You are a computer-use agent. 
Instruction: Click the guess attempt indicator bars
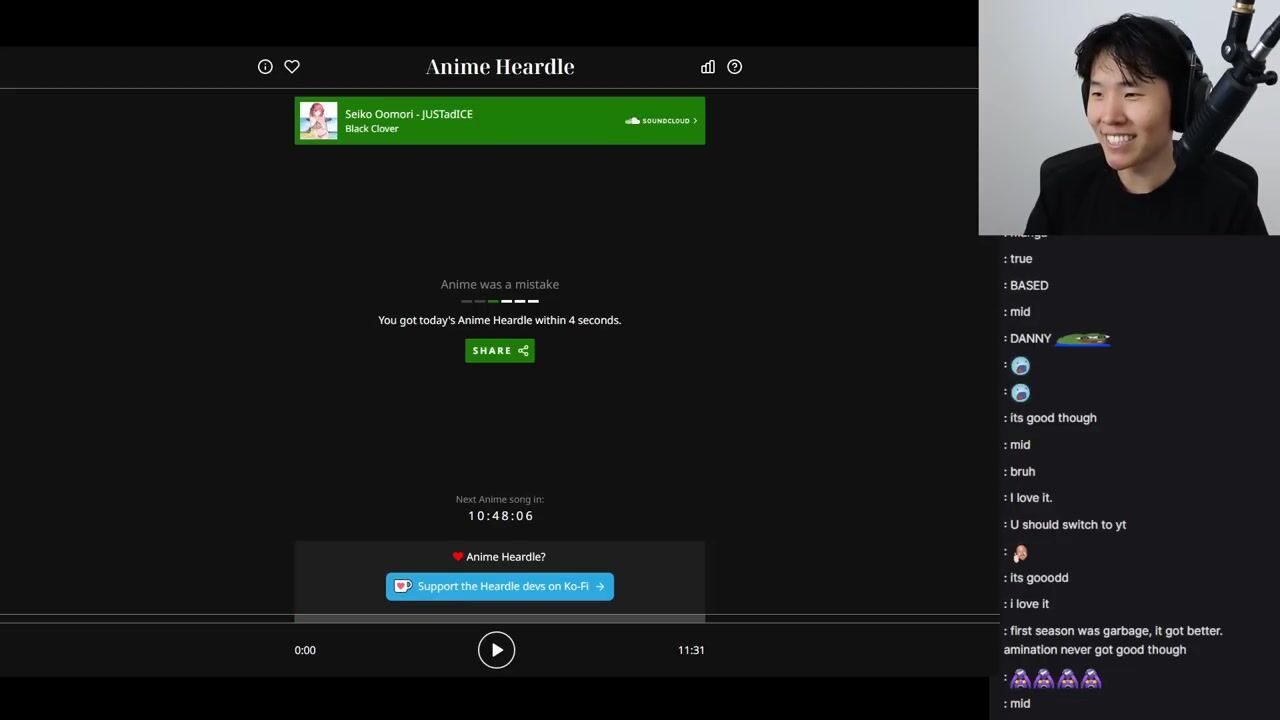[x=500, y=301]
